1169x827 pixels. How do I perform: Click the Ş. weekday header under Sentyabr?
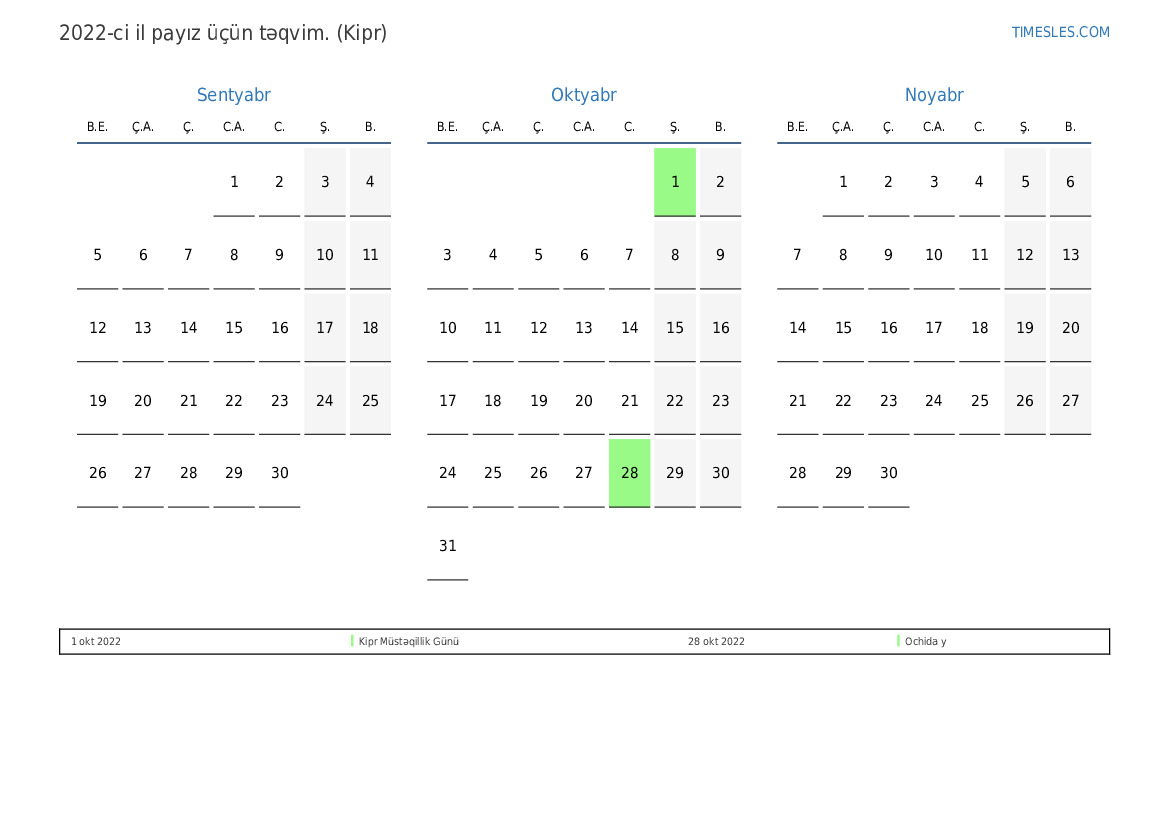[x=324, y=127]
